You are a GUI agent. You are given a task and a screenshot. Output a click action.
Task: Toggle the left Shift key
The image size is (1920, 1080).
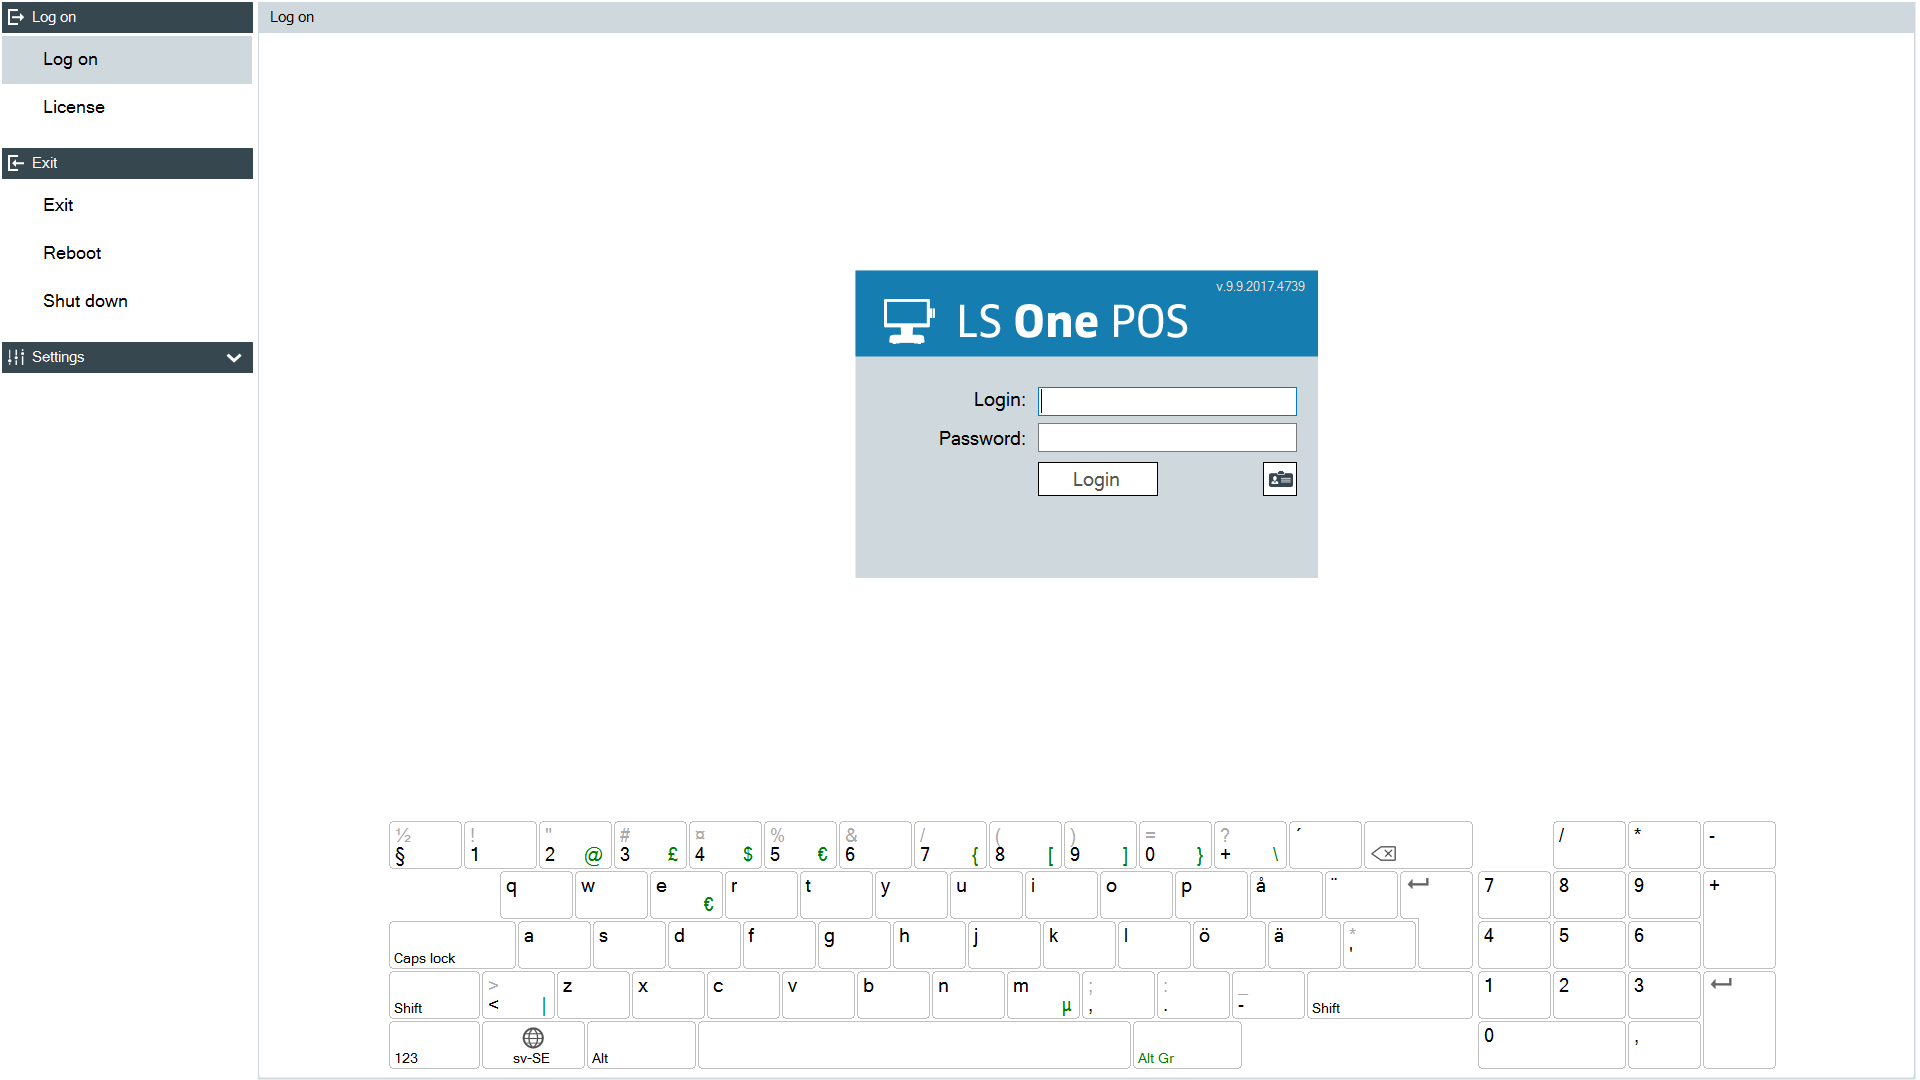coord(434,995)
